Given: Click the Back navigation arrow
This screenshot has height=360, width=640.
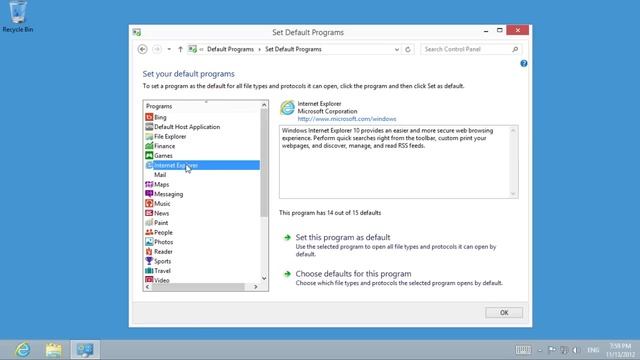Looking at the screenshot, I should [x=142, y=49].
